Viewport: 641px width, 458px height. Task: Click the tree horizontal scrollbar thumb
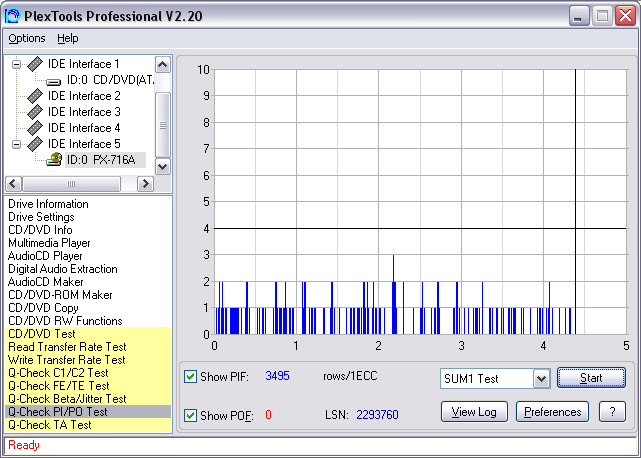71,184
